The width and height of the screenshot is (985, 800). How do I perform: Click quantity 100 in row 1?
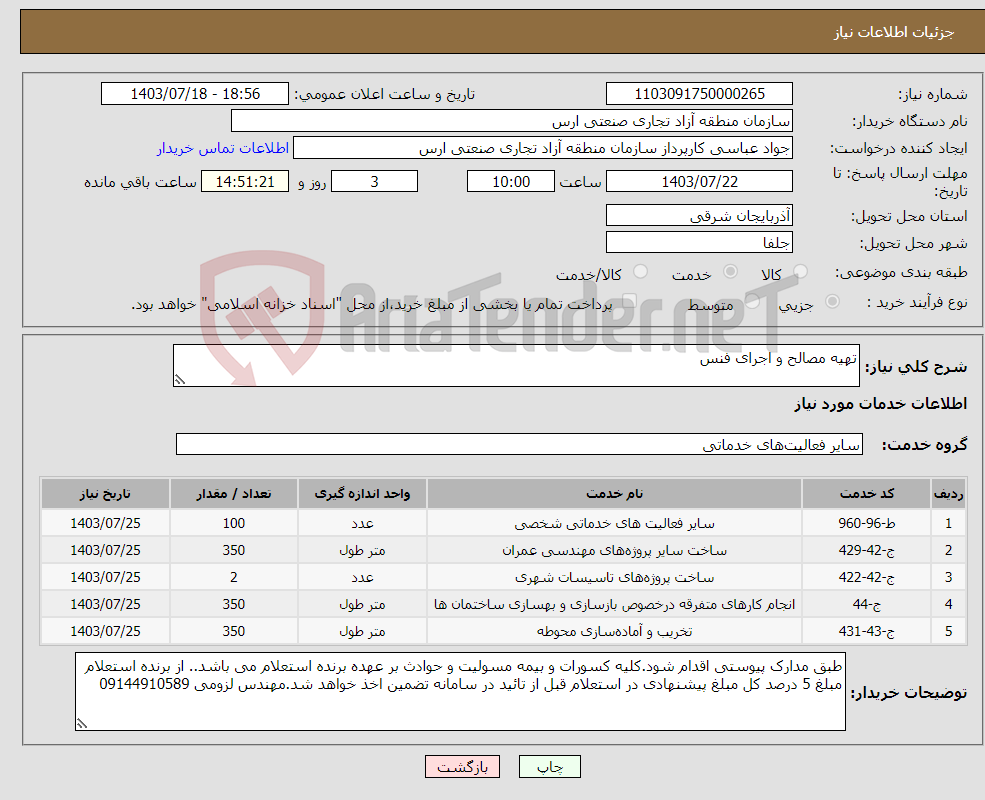click(234, 523)
